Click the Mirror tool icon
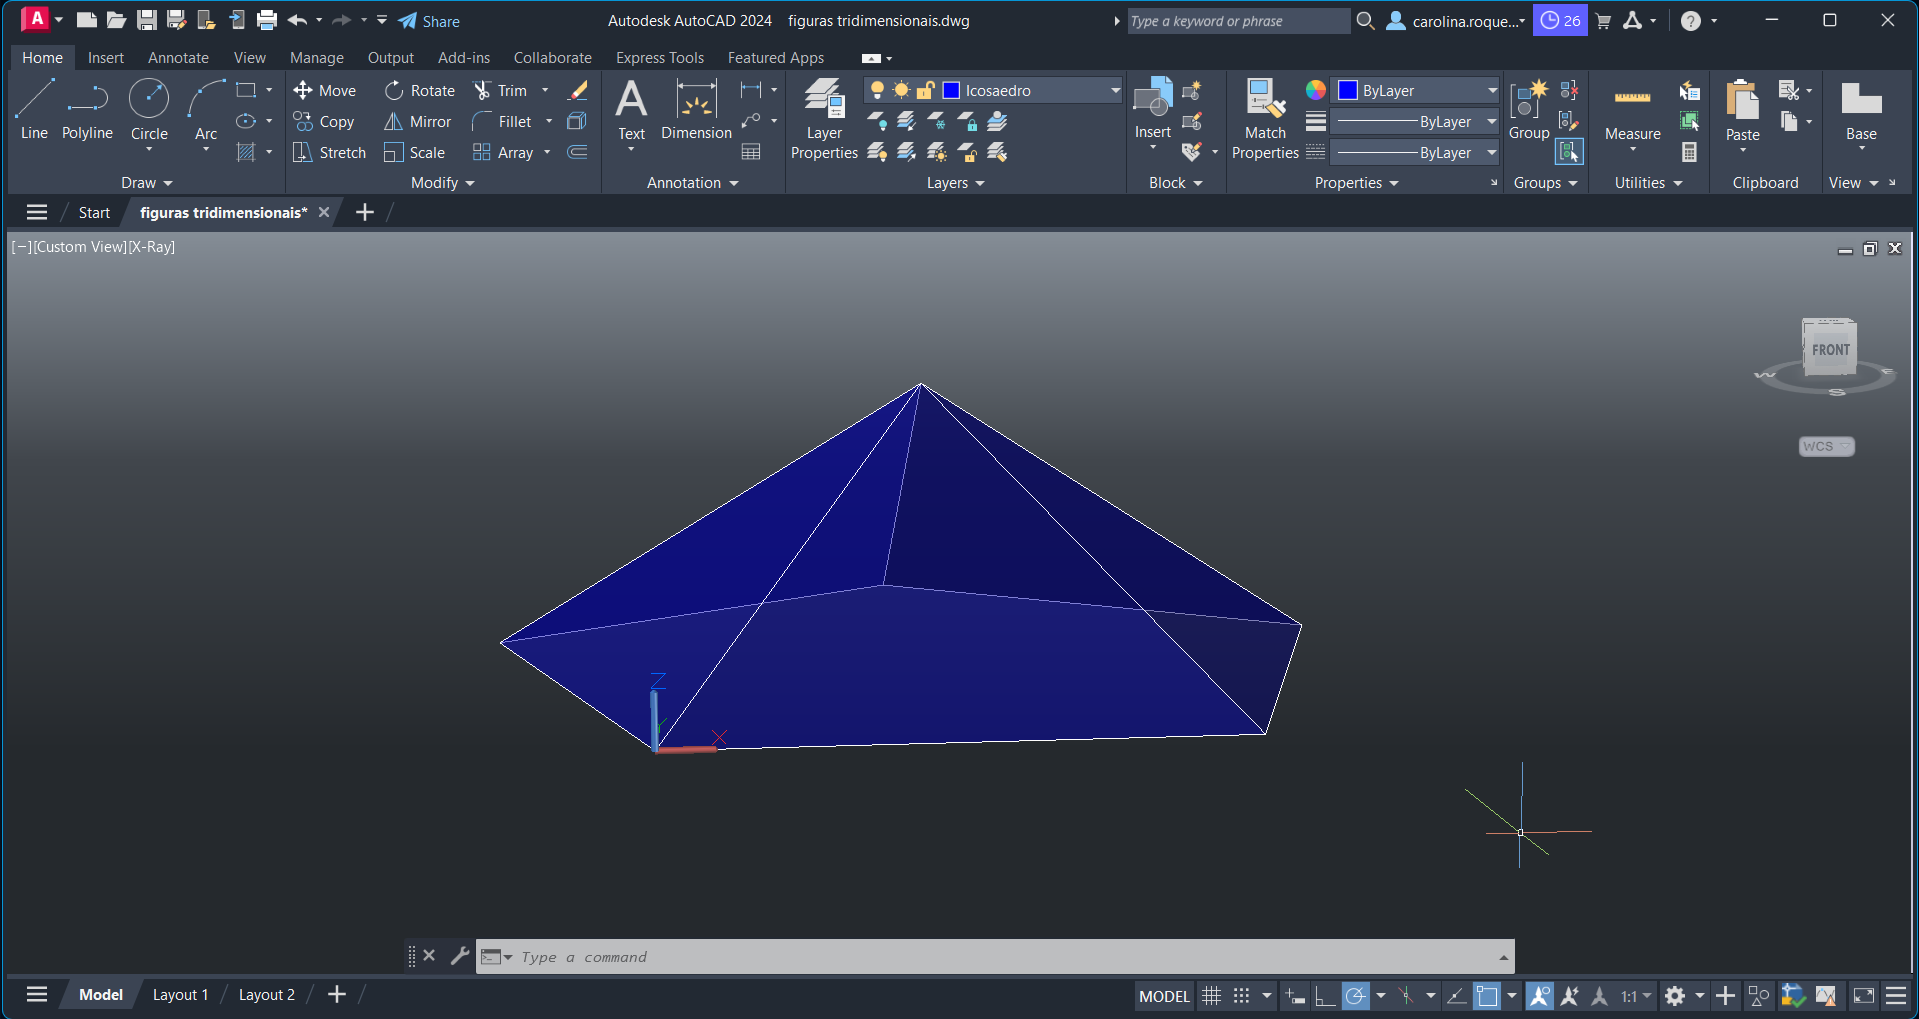Image resolution: width=1919 pixels, height=1019 pixels. point(394,122)
